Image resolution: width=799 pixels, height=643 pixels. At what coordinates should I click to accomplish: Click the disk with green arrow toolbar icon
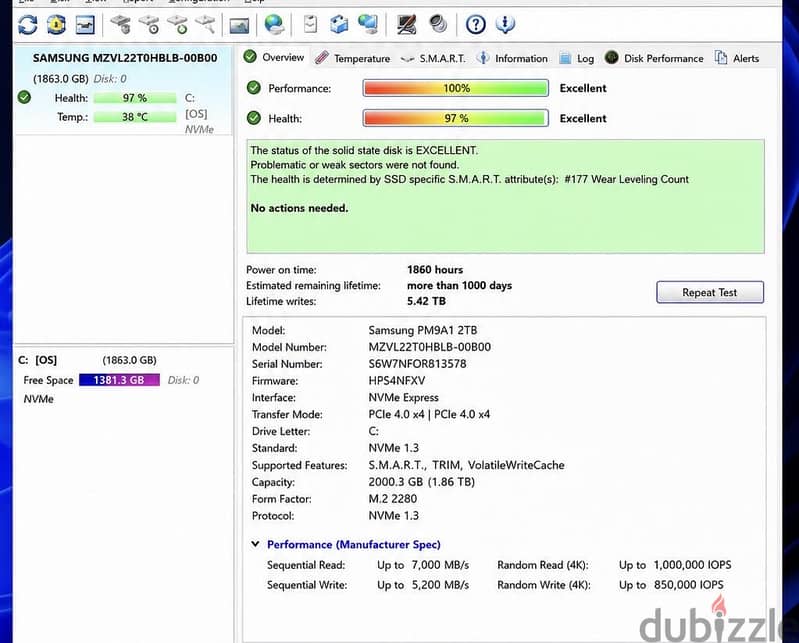coord(177,24)
